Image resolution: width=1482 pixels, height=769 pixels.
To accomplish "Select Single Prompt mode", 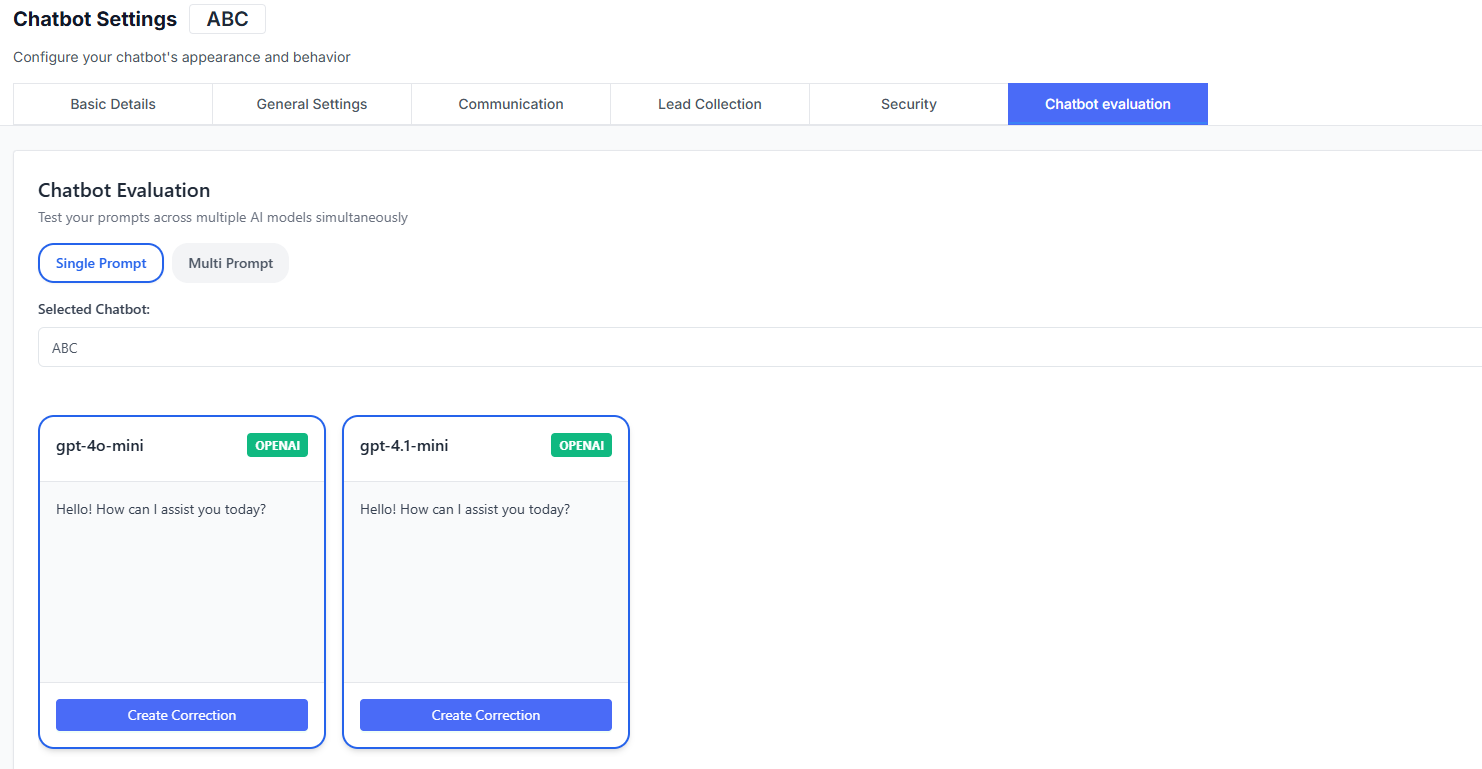I will (100, 262).
